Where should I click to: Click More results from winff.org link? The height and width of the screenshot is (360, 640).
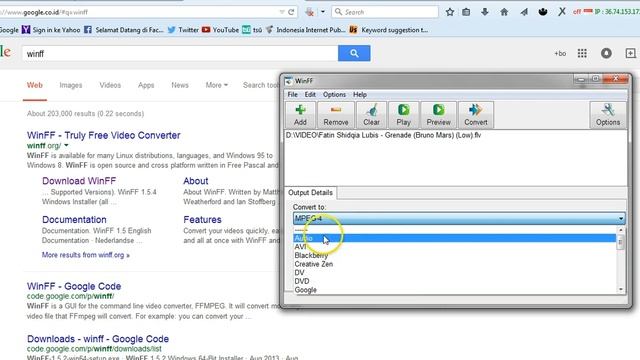86,255
